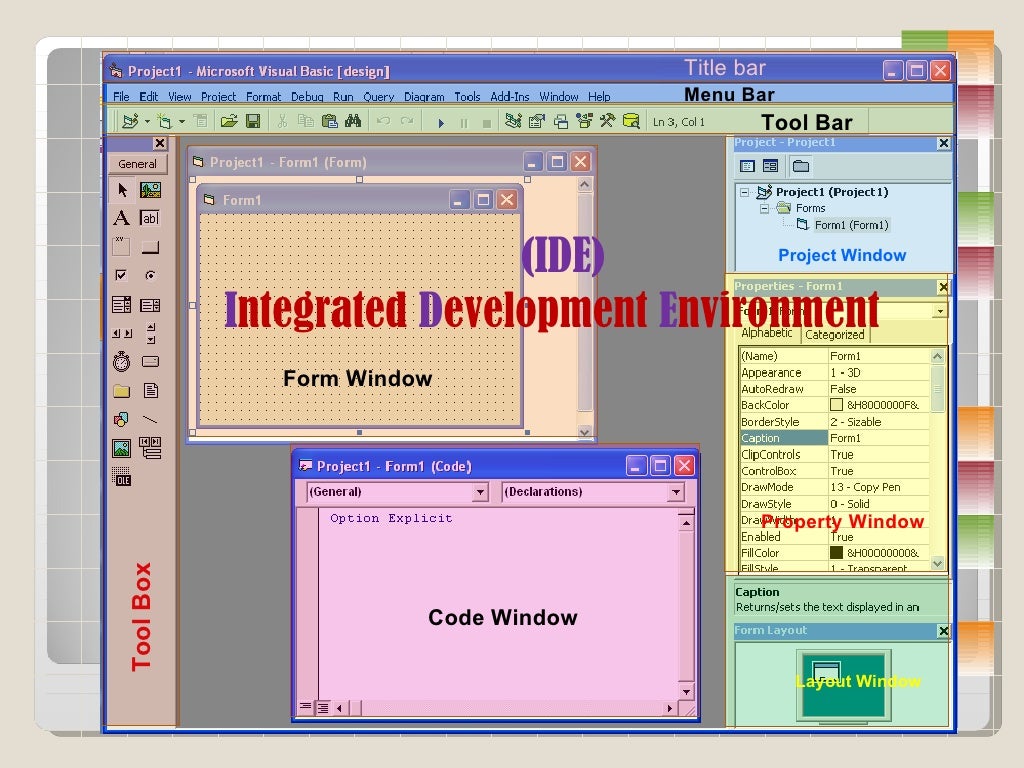Open the Properties object selector dropdown
Image resolution: width=1024 pixels, height=768 pixels.
click(x=940, y=311)
